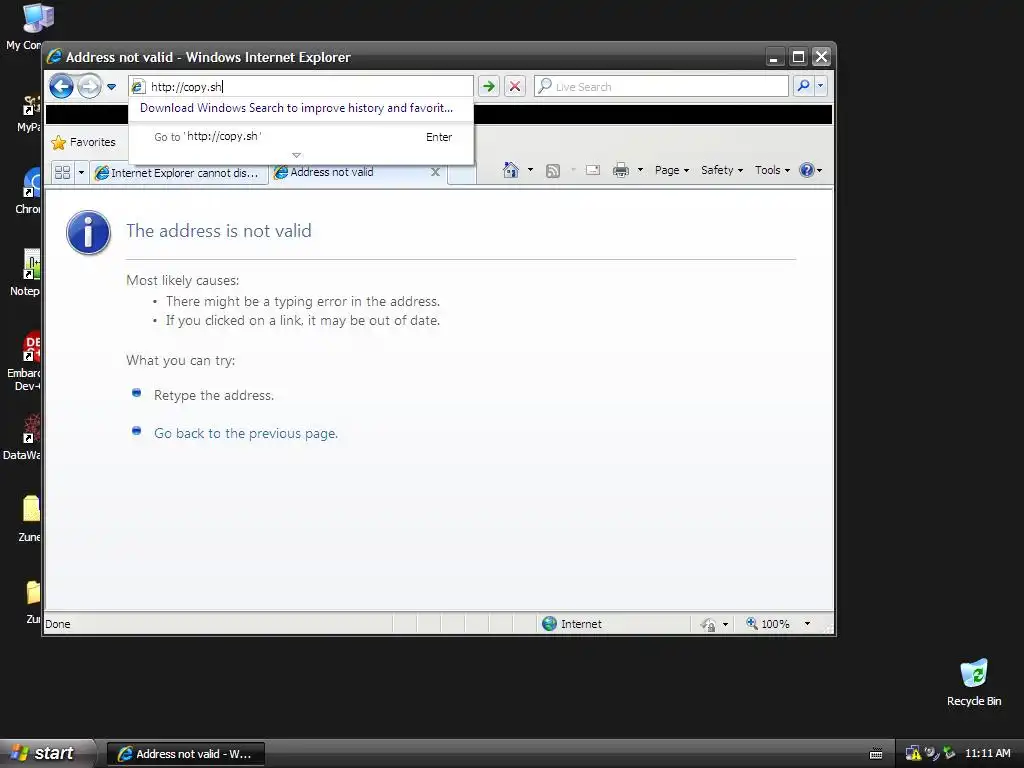Open search provider options dropdown
The image size is (1024, 768).
pos(821,86)
